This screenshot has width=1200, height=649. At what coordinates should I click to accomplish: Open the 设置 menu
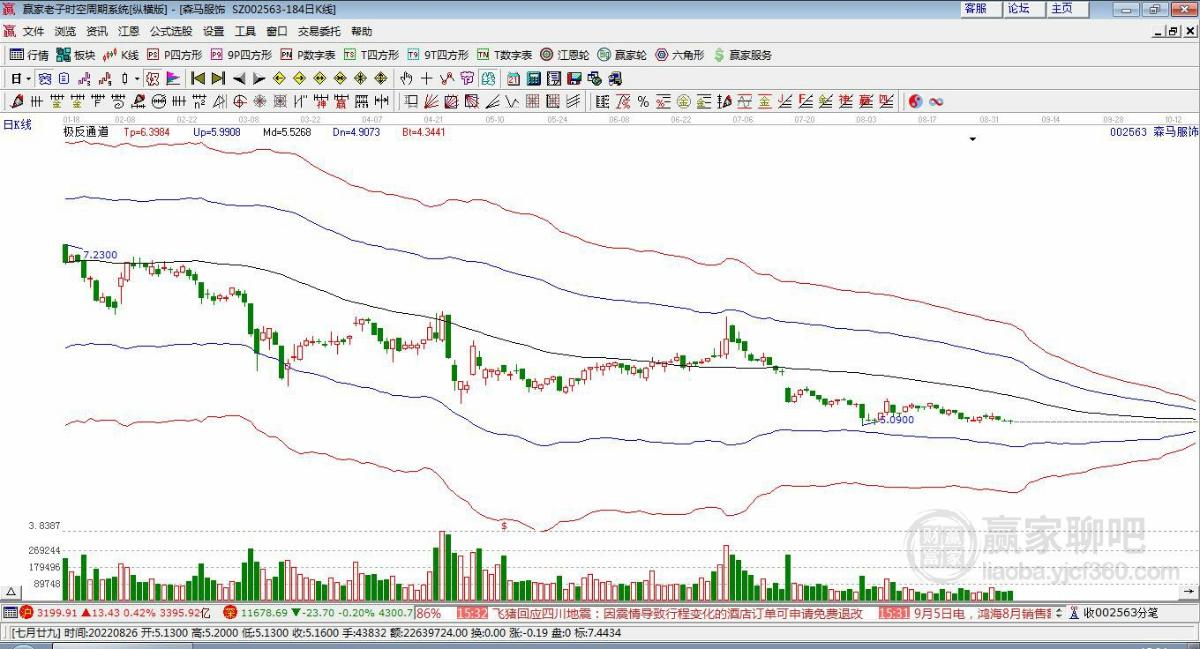(213, 32)
